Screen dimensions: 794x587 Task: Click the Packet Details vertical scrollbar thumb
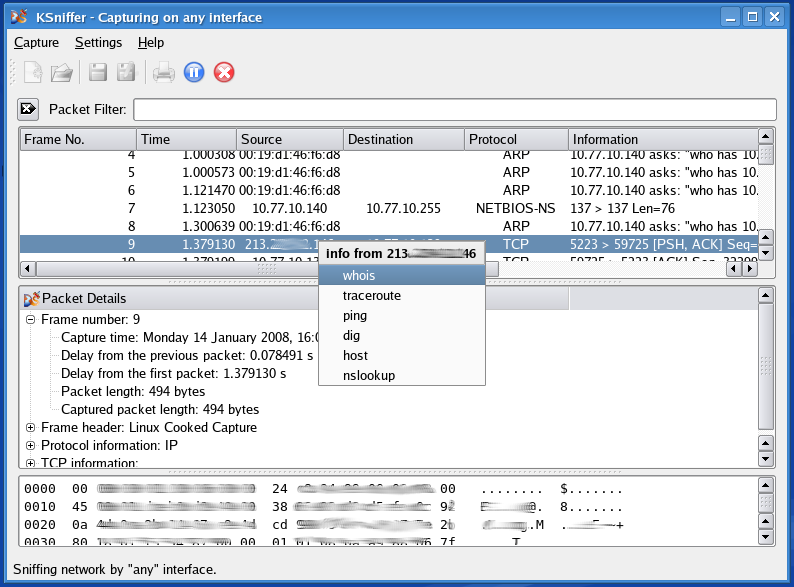click(x=766, y=366)
